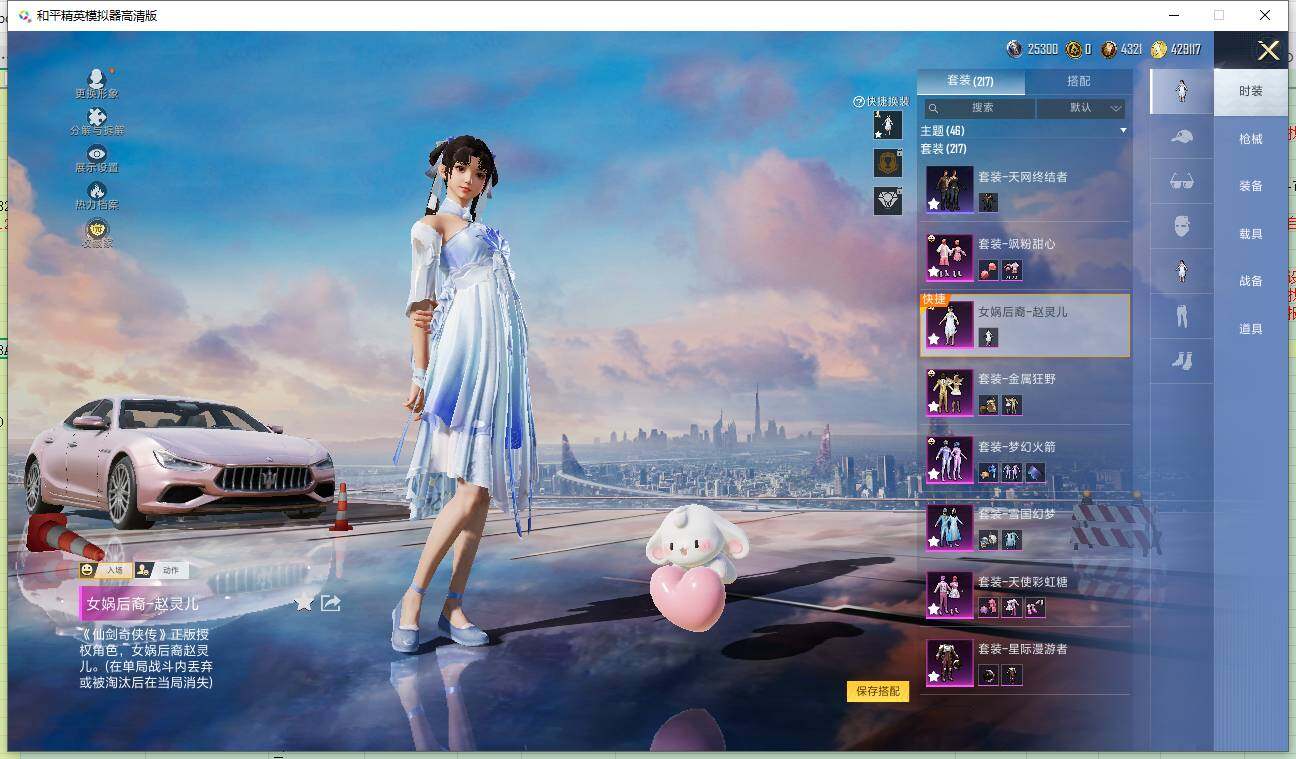The width and height of the screenshot is (1296, 759).
Task: Click the second item icon under 套装-星际漫游者
Action: point(1012,675)
